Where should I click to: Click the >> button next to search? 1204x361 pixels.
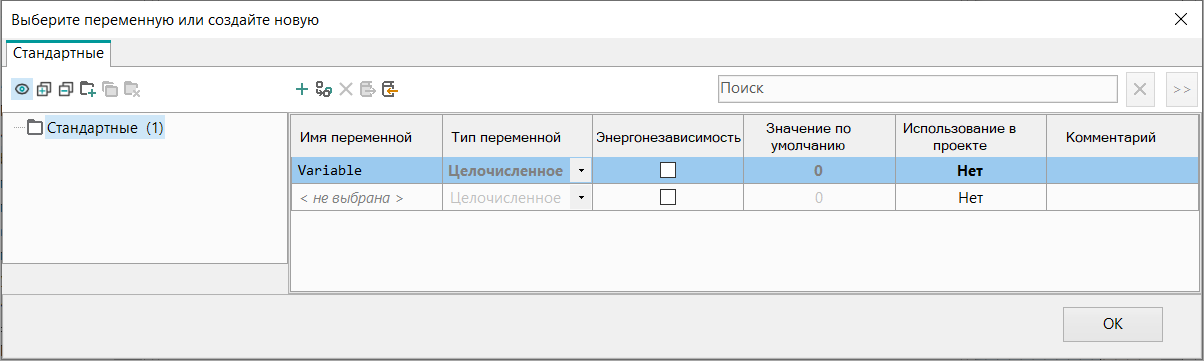pyautogui.click(x=1181, y=89)
